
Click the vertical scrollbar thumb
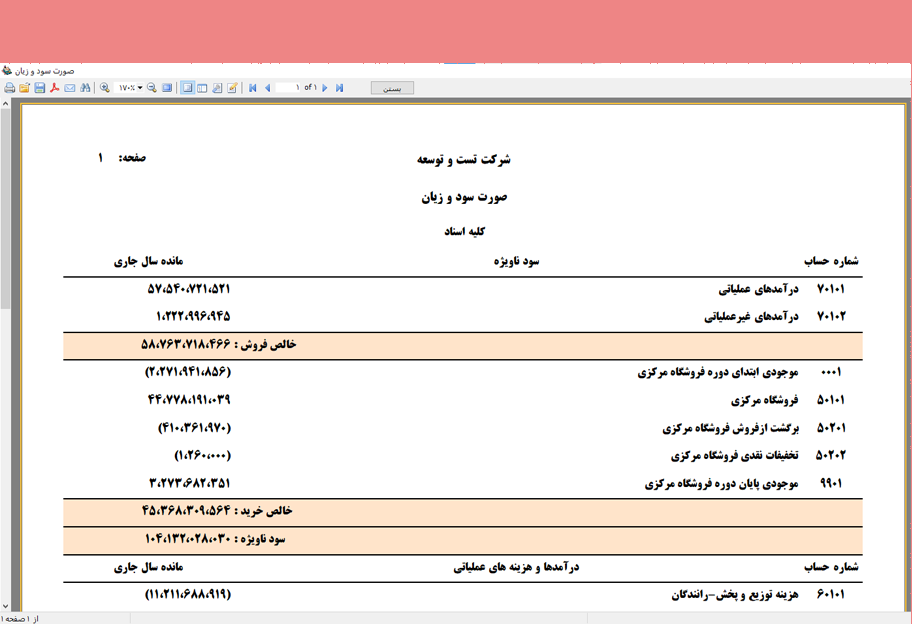click(x=5, y=208)
